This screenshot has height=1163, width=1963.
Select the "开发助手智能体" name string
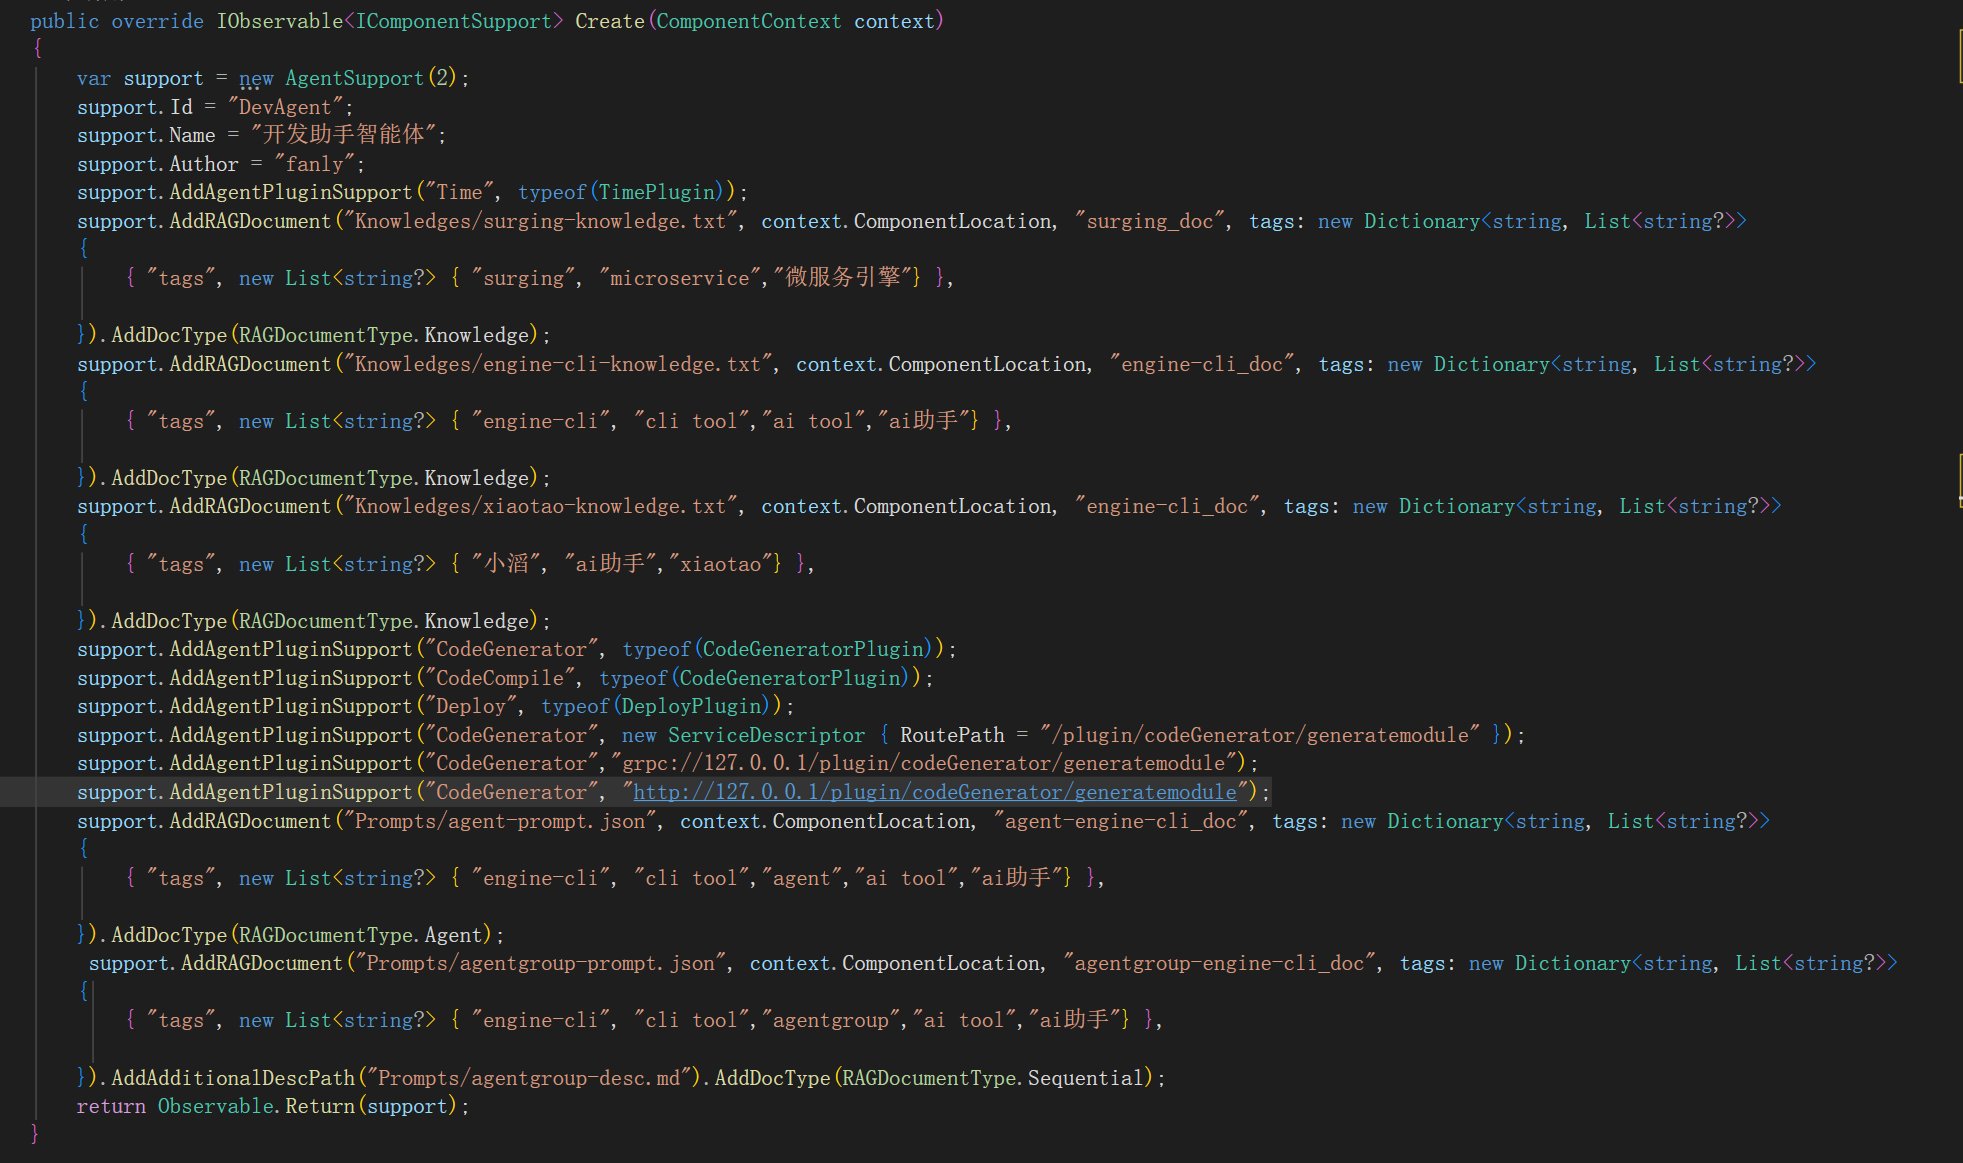(344, 135)
